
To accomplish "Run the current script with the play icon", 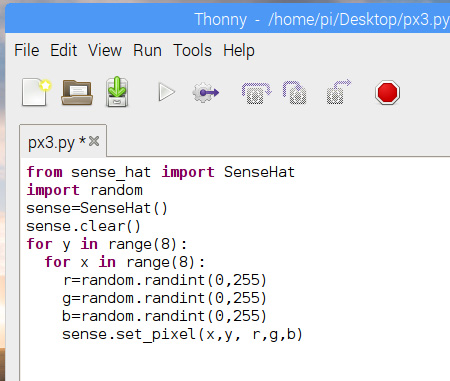I will (x=167, y=92).
